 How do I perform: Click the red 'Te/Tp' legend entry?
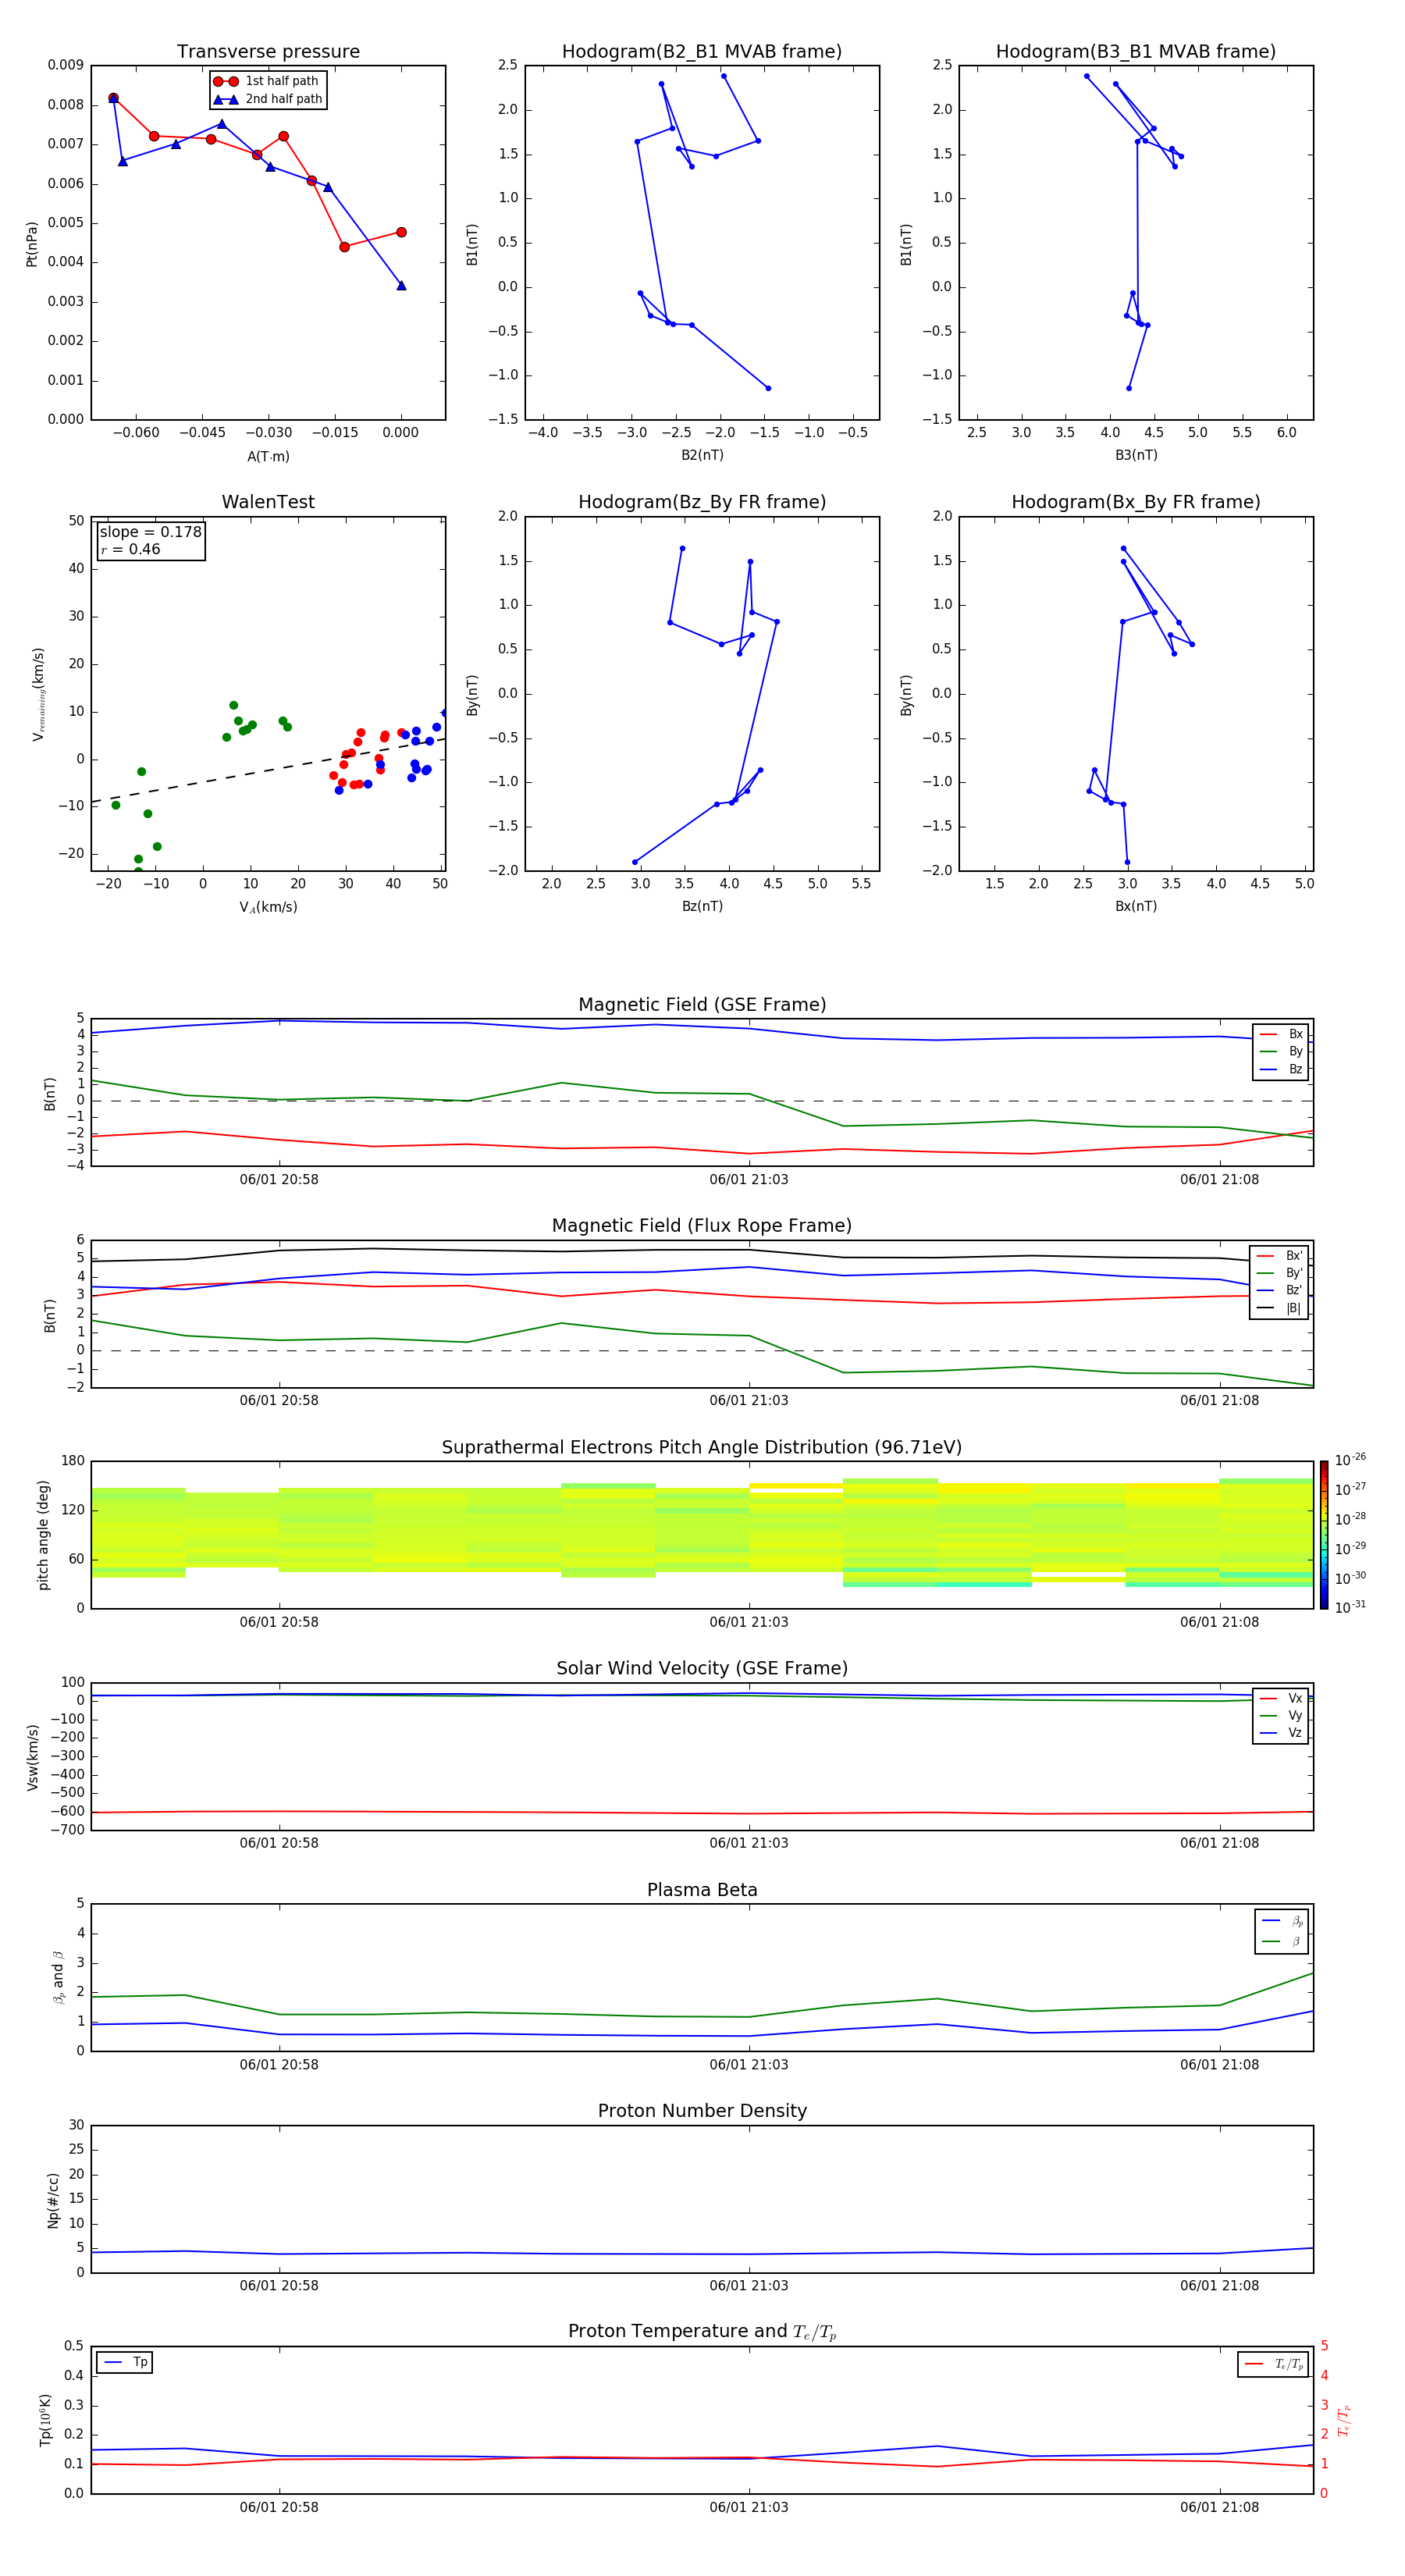coord(1275,2364)
